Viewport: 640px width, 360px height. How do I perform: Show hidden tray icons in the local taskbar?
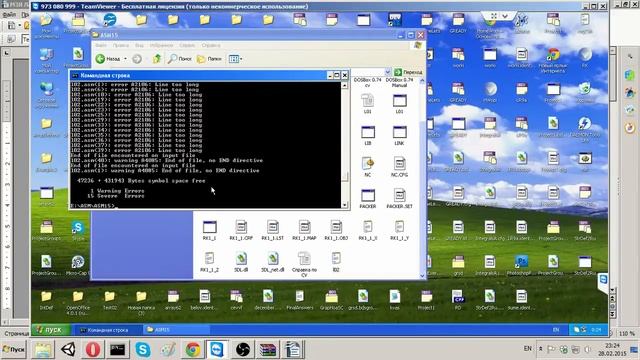click(x=540, y=349)
